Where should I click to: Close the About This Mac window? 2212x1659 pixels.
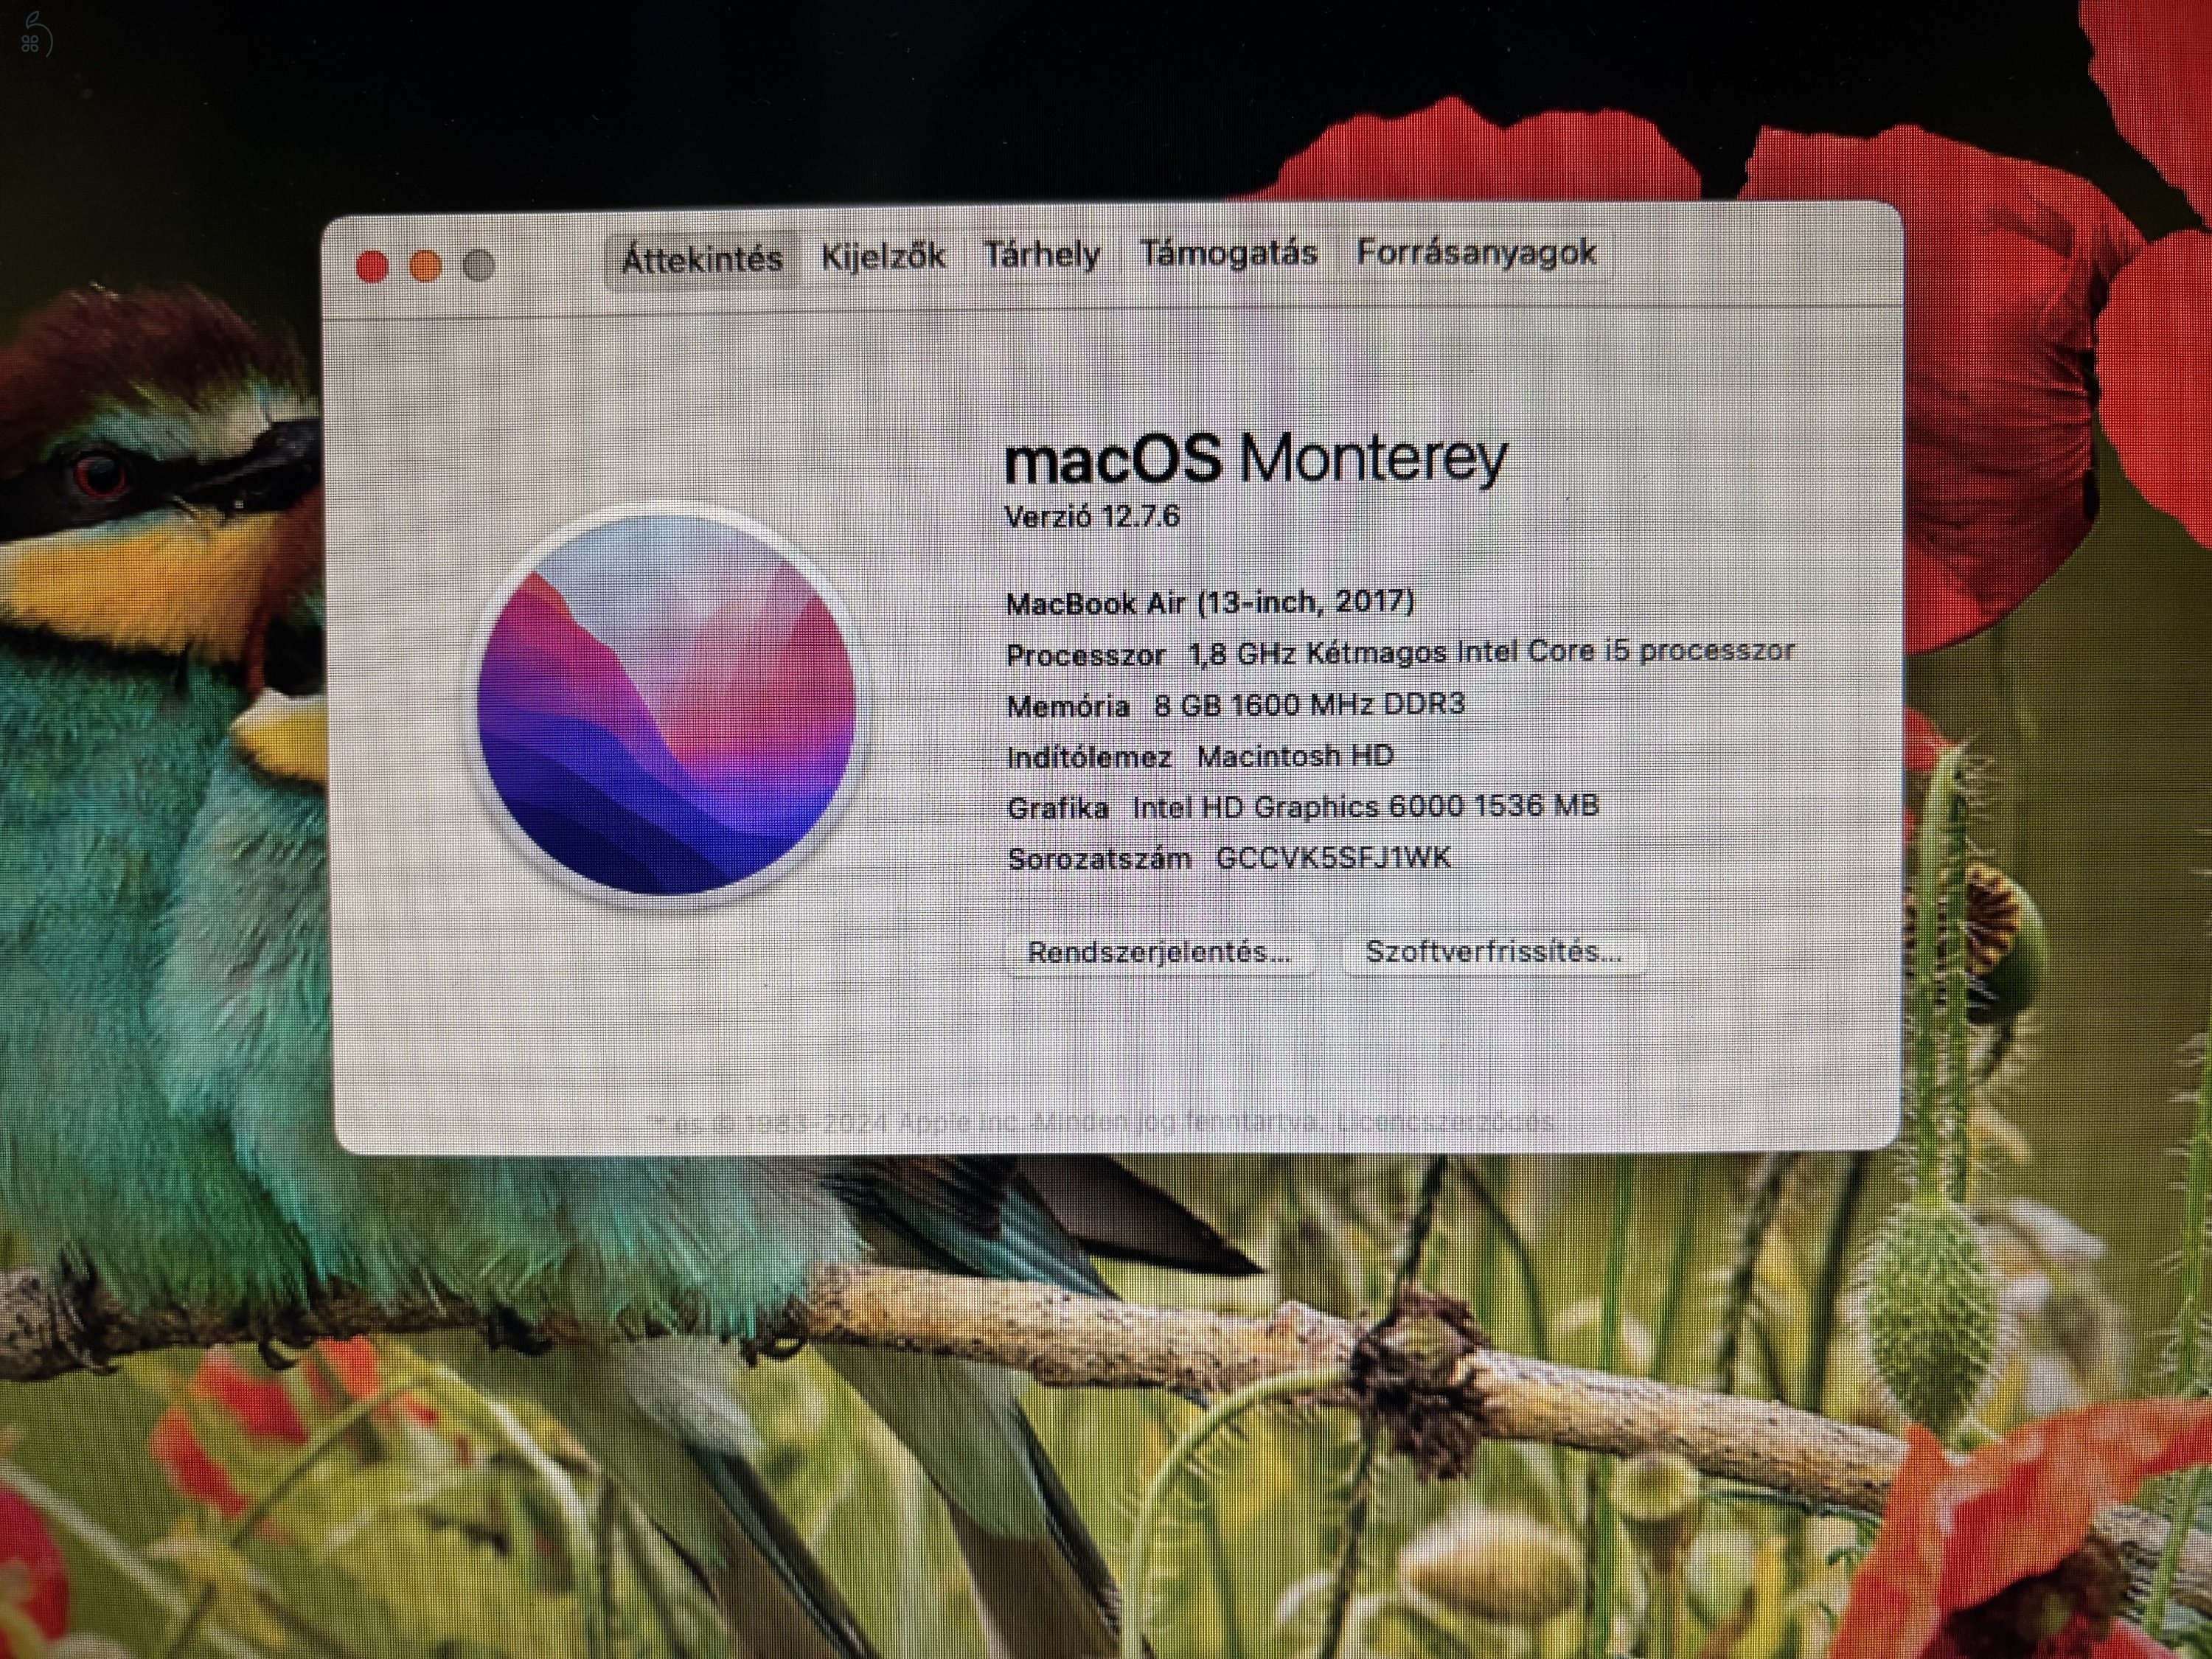(x=372, y=267)
